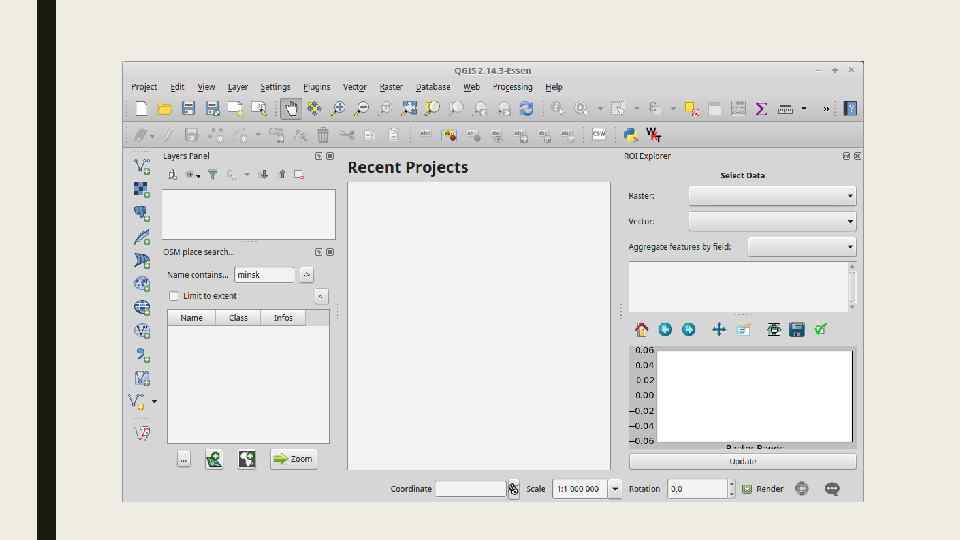The width and height of the screenshot is (960, 540).
Task: Click the ellipsis button in OSM place search
Action: click(x=184, y=459)
